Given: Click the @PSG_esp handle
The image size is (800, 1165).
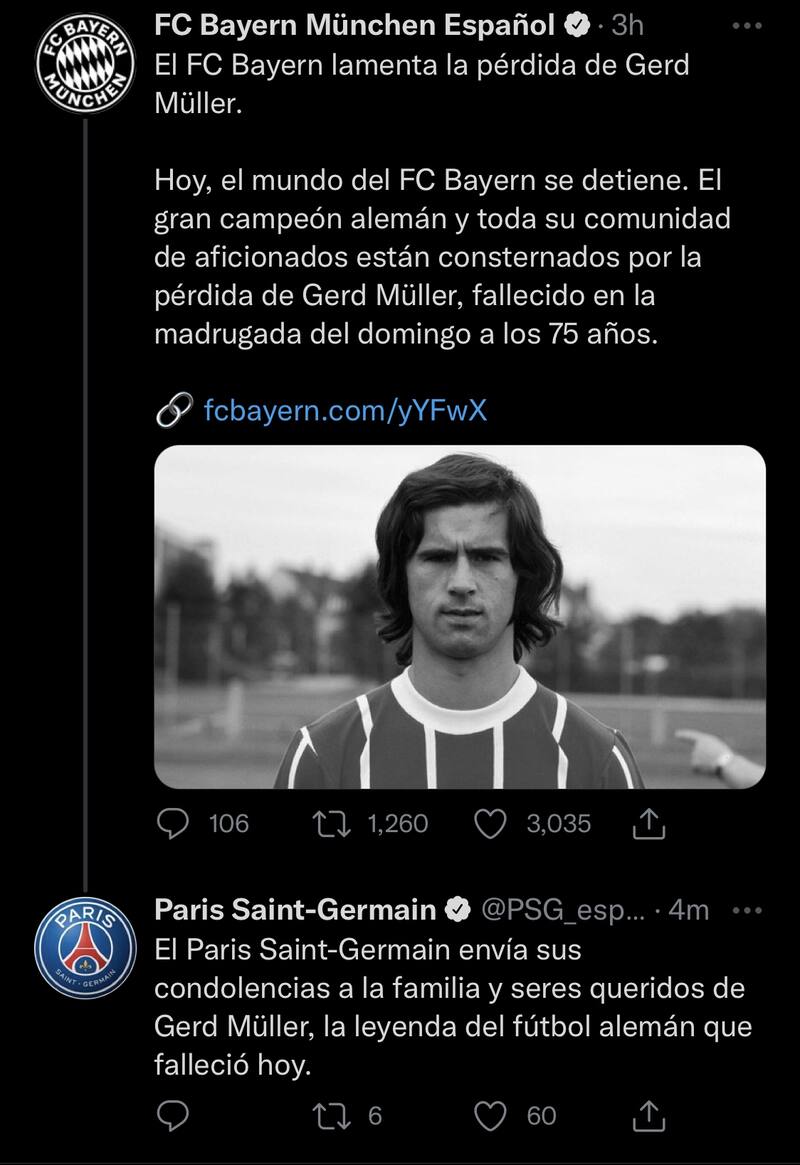Looking at the screenshot, I should (565, 910).
